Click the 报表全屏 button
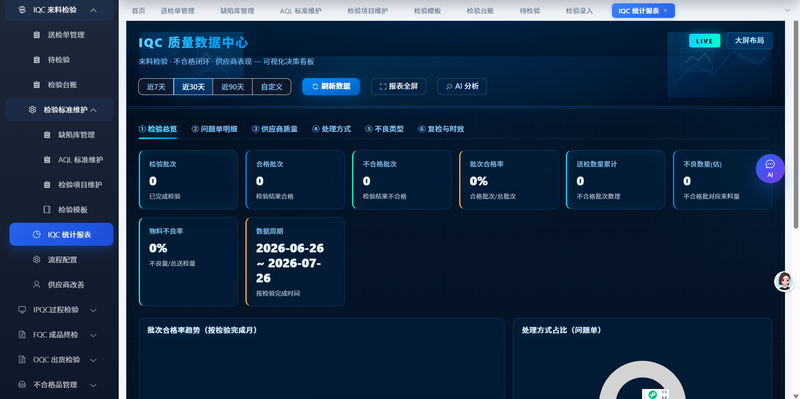Image resolution: width=800 pixels, height=399 pixels. [398, 87]
